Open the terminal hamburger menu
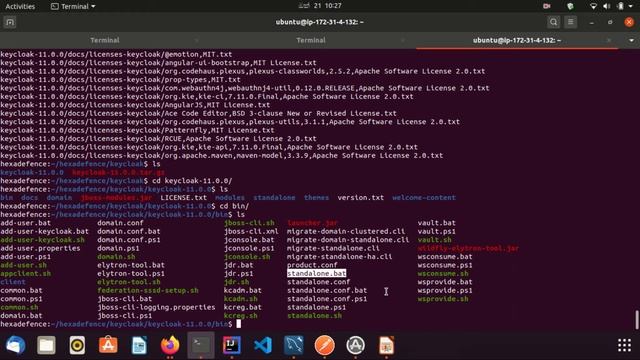 tap(571, 22)
